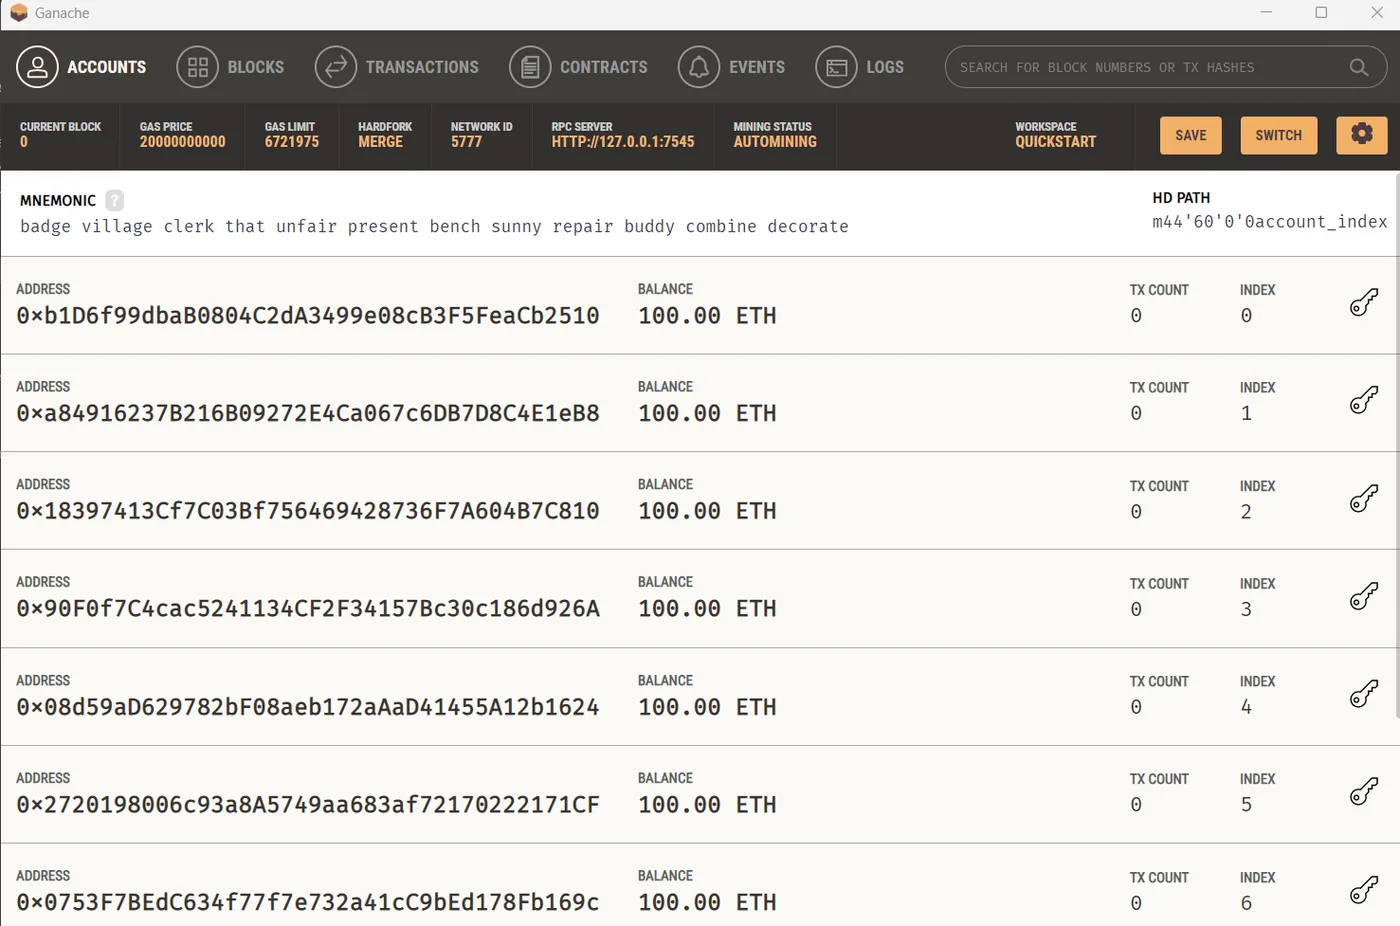Screen dimensions: 1400x926
Task: Go to the Transactions tab
Action: [x=397, y=67]
